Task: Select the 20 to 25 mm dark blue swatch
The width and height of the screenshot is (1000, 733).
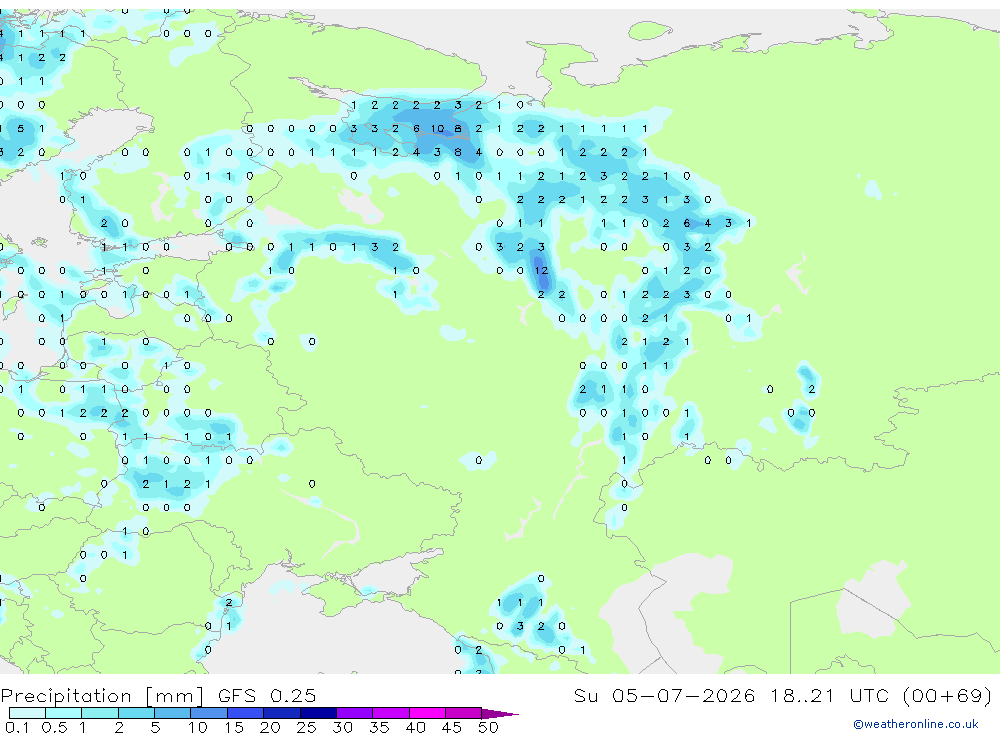Action: click(x=282, y=713)
